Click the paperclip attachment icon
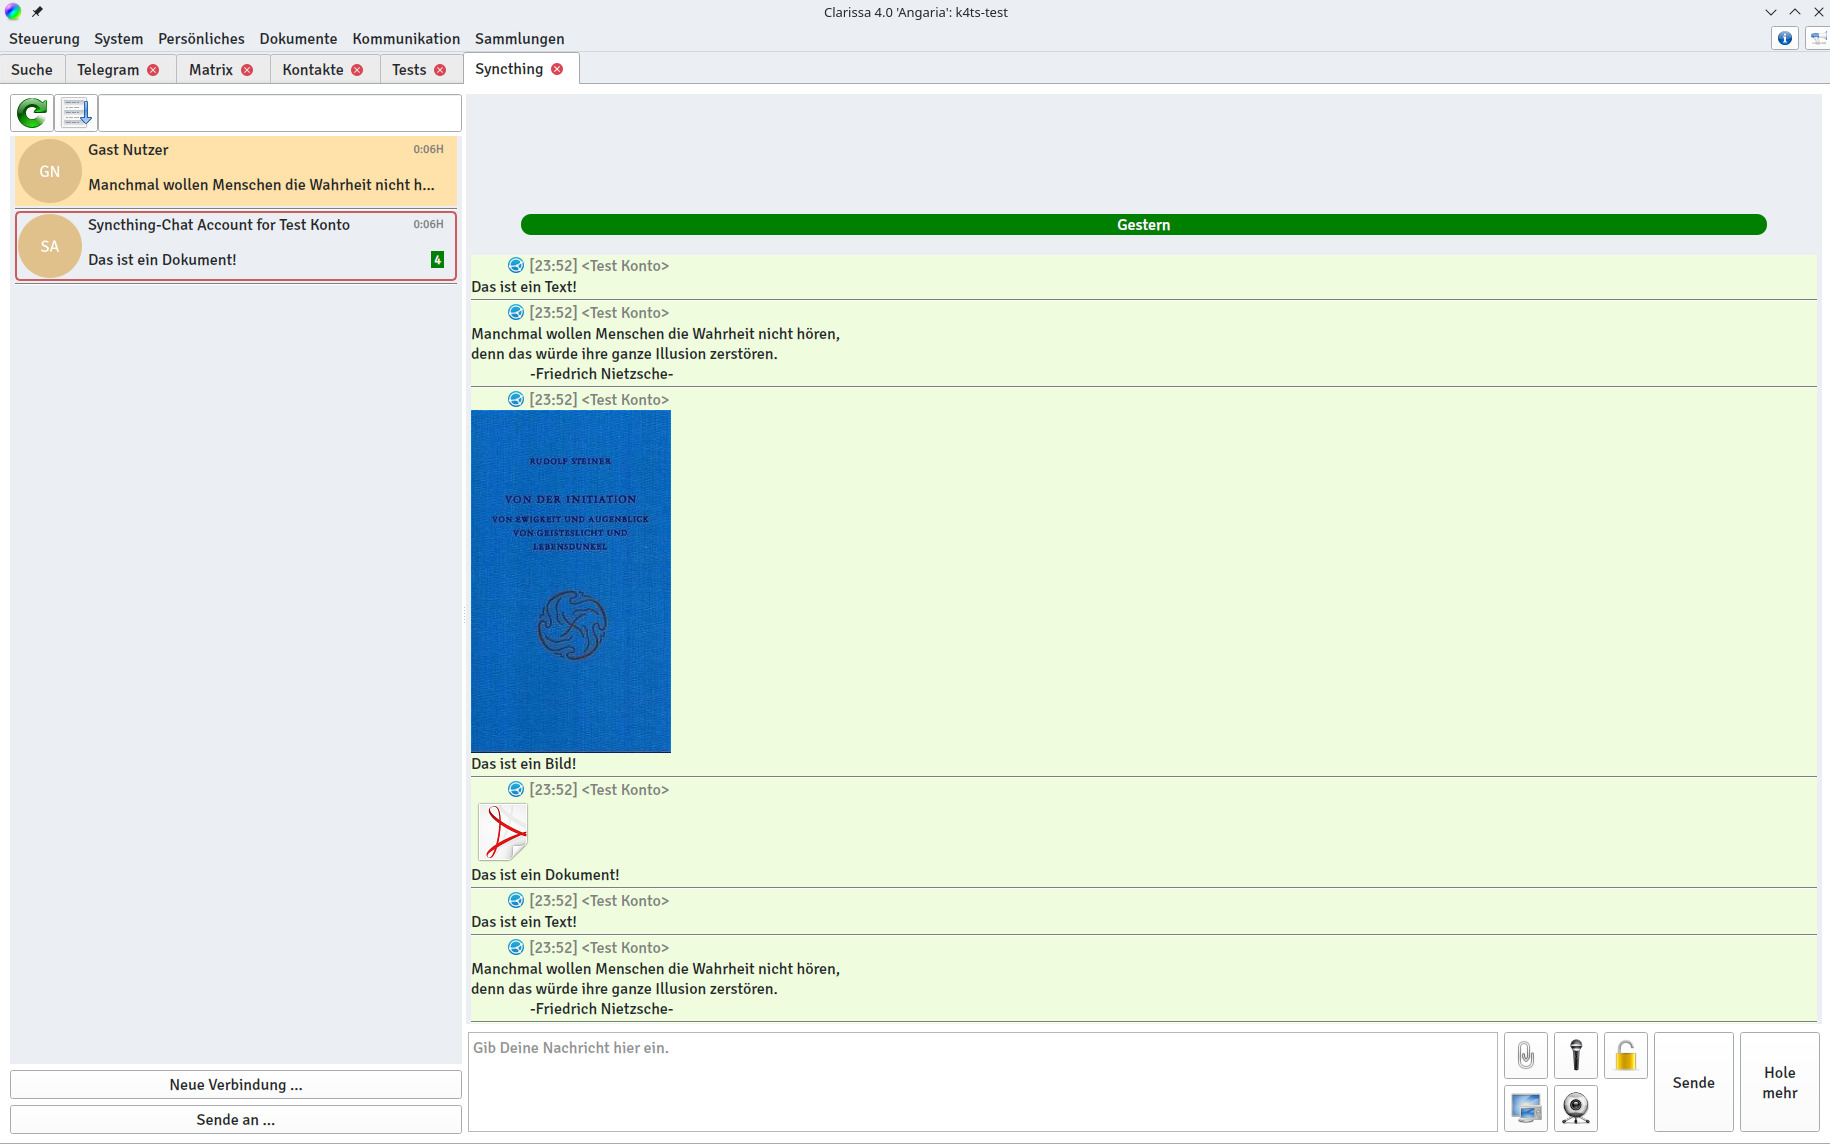The image size is (1830, 1144). click(1525, 1055)
